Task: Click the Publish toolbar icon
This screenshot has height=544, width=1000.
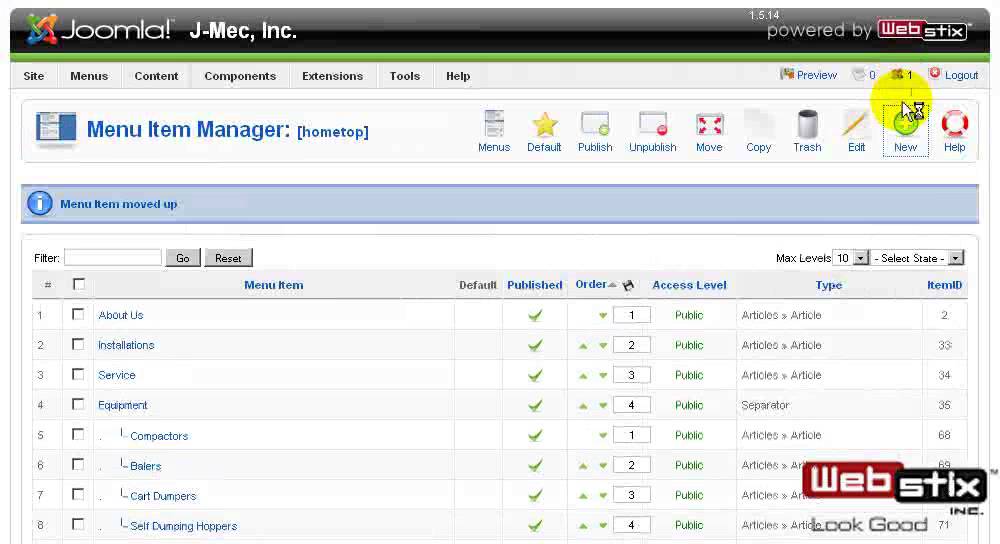Action: [595, 131]
